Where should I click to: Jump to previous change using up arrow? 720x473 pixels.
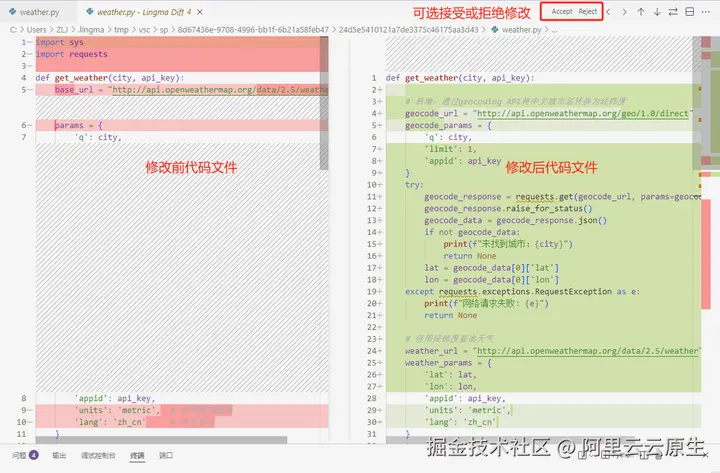click(641, 12)
